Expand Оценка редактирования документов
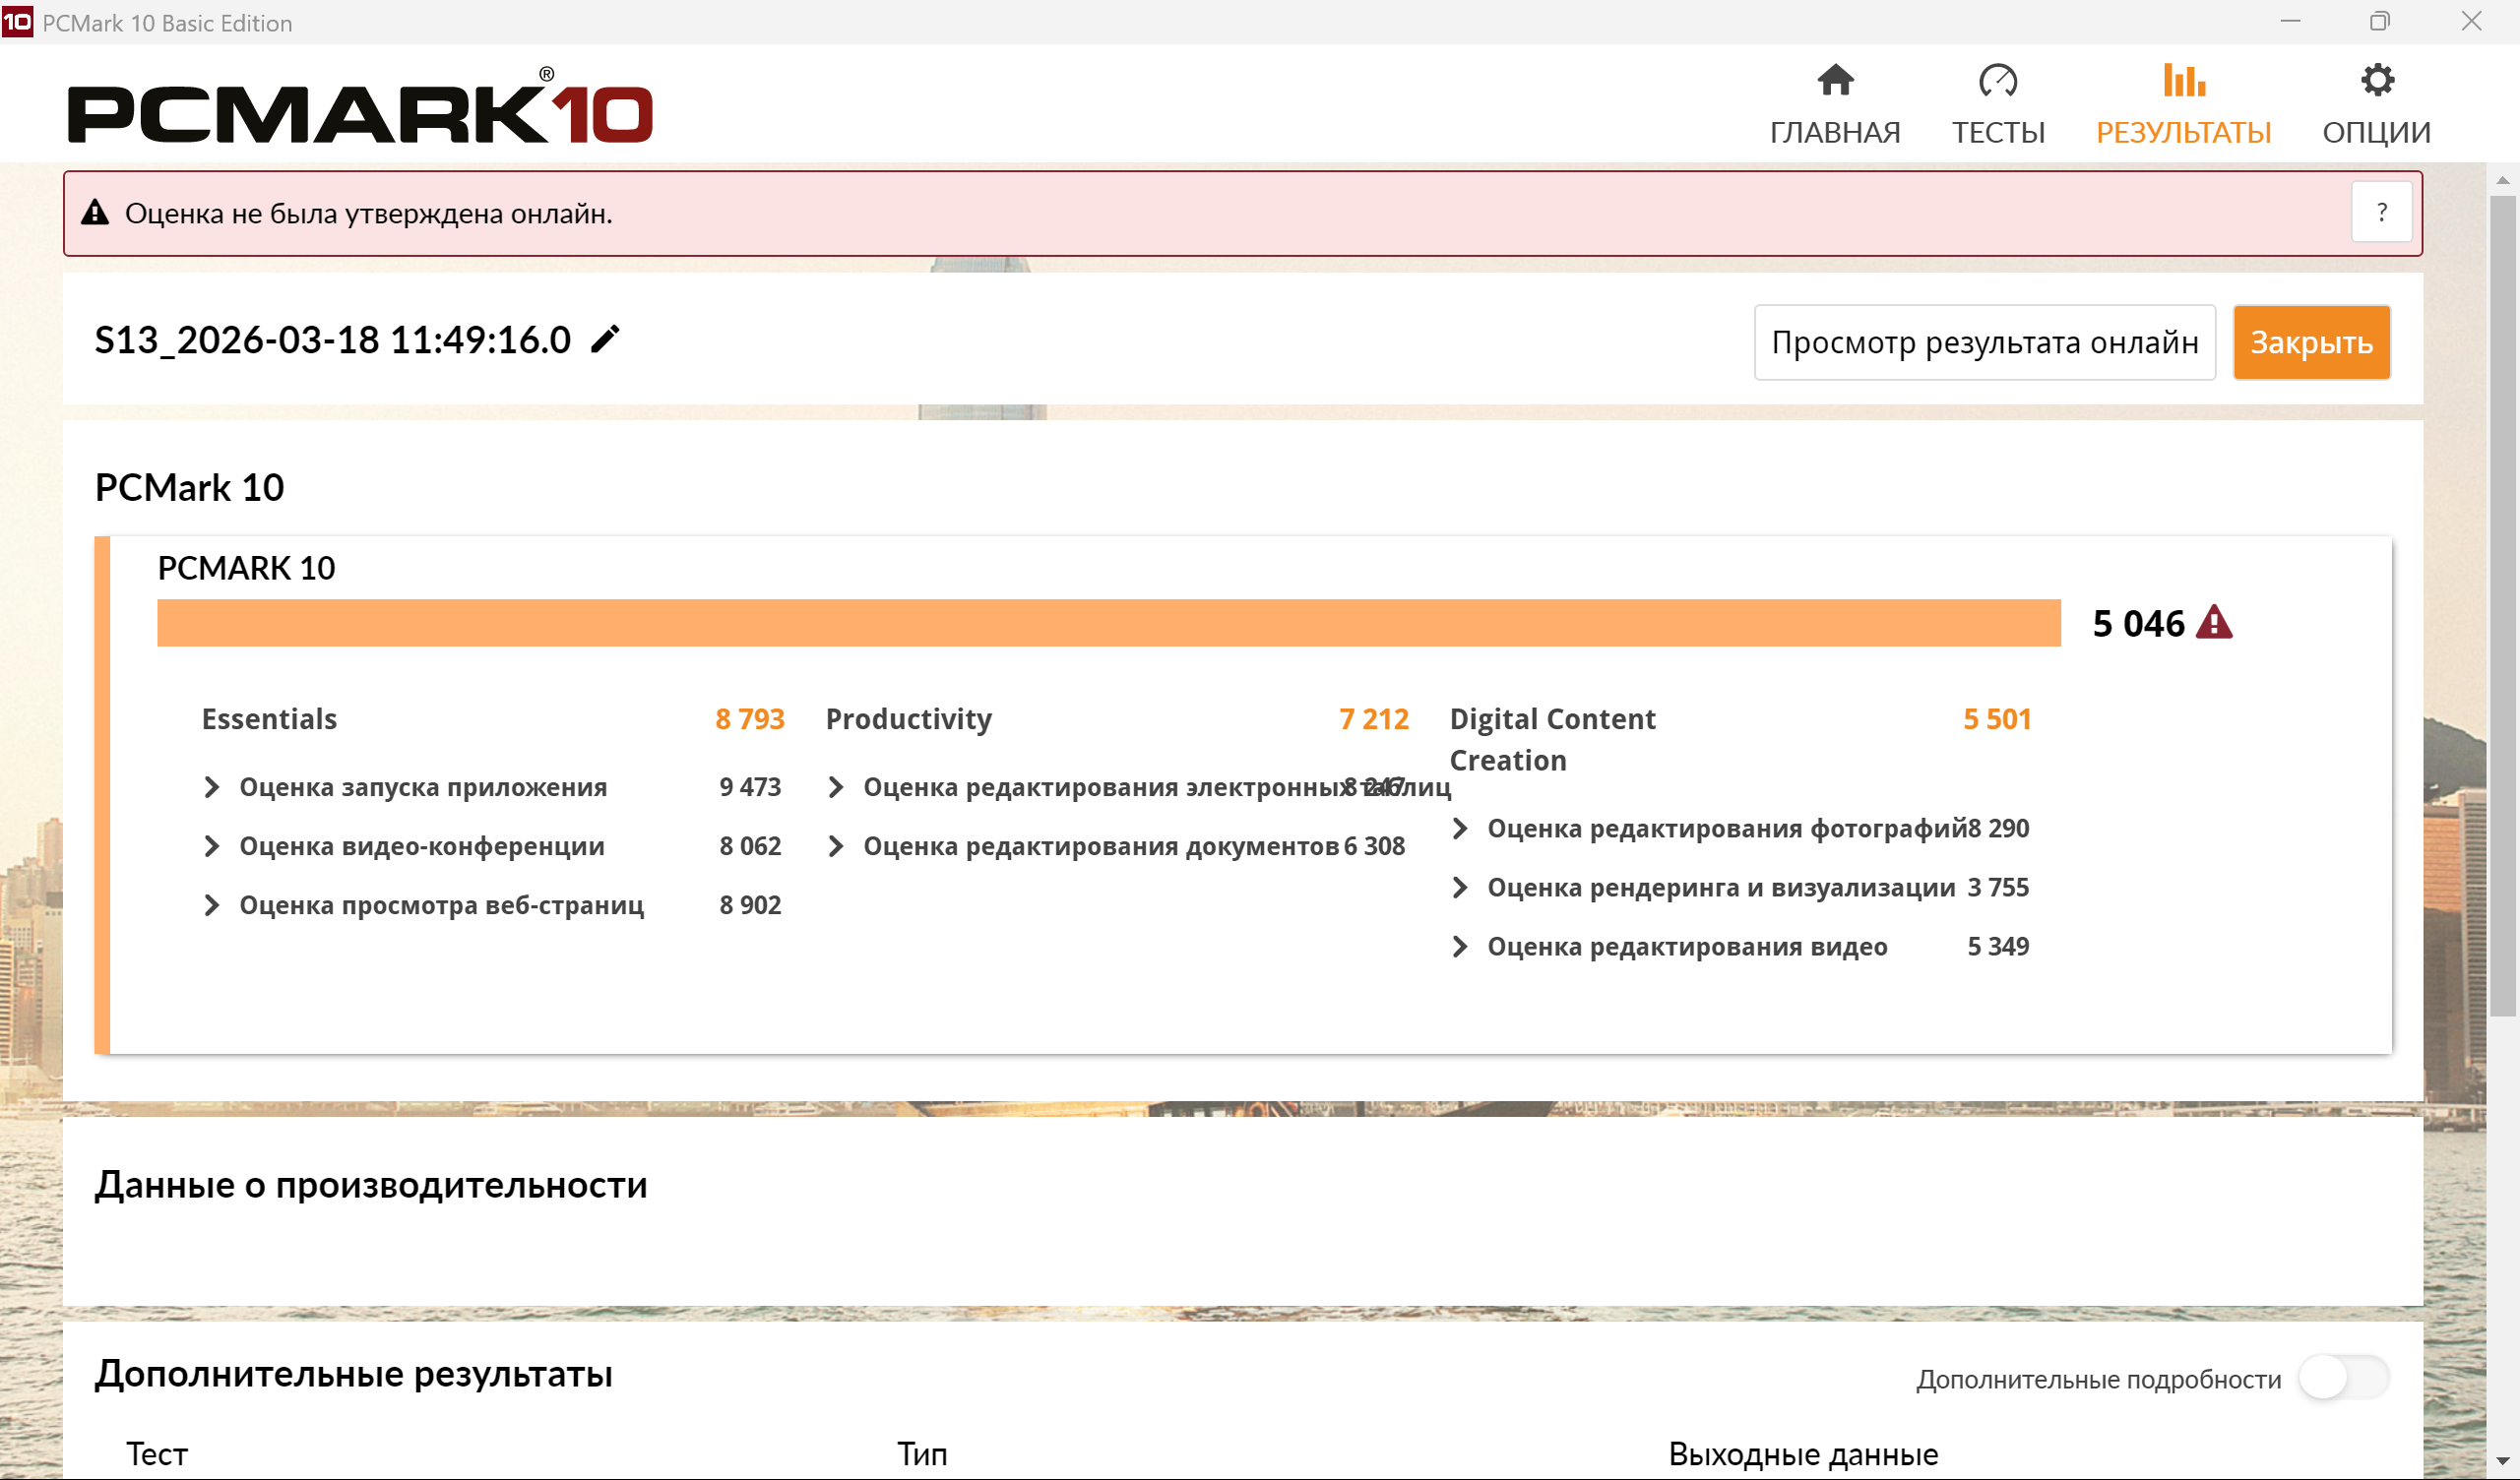The height and width of the screenshot is (1480, 2520). pyautogui.click(x=836, y=846)
